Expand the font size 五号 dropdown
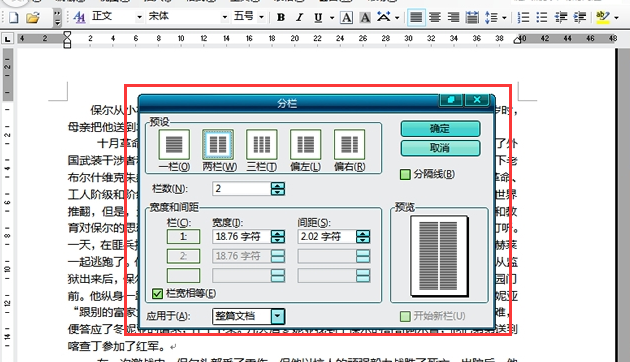The height and width of the screenshot is (362, 630). pyautogui.click(x=261, y=17)
